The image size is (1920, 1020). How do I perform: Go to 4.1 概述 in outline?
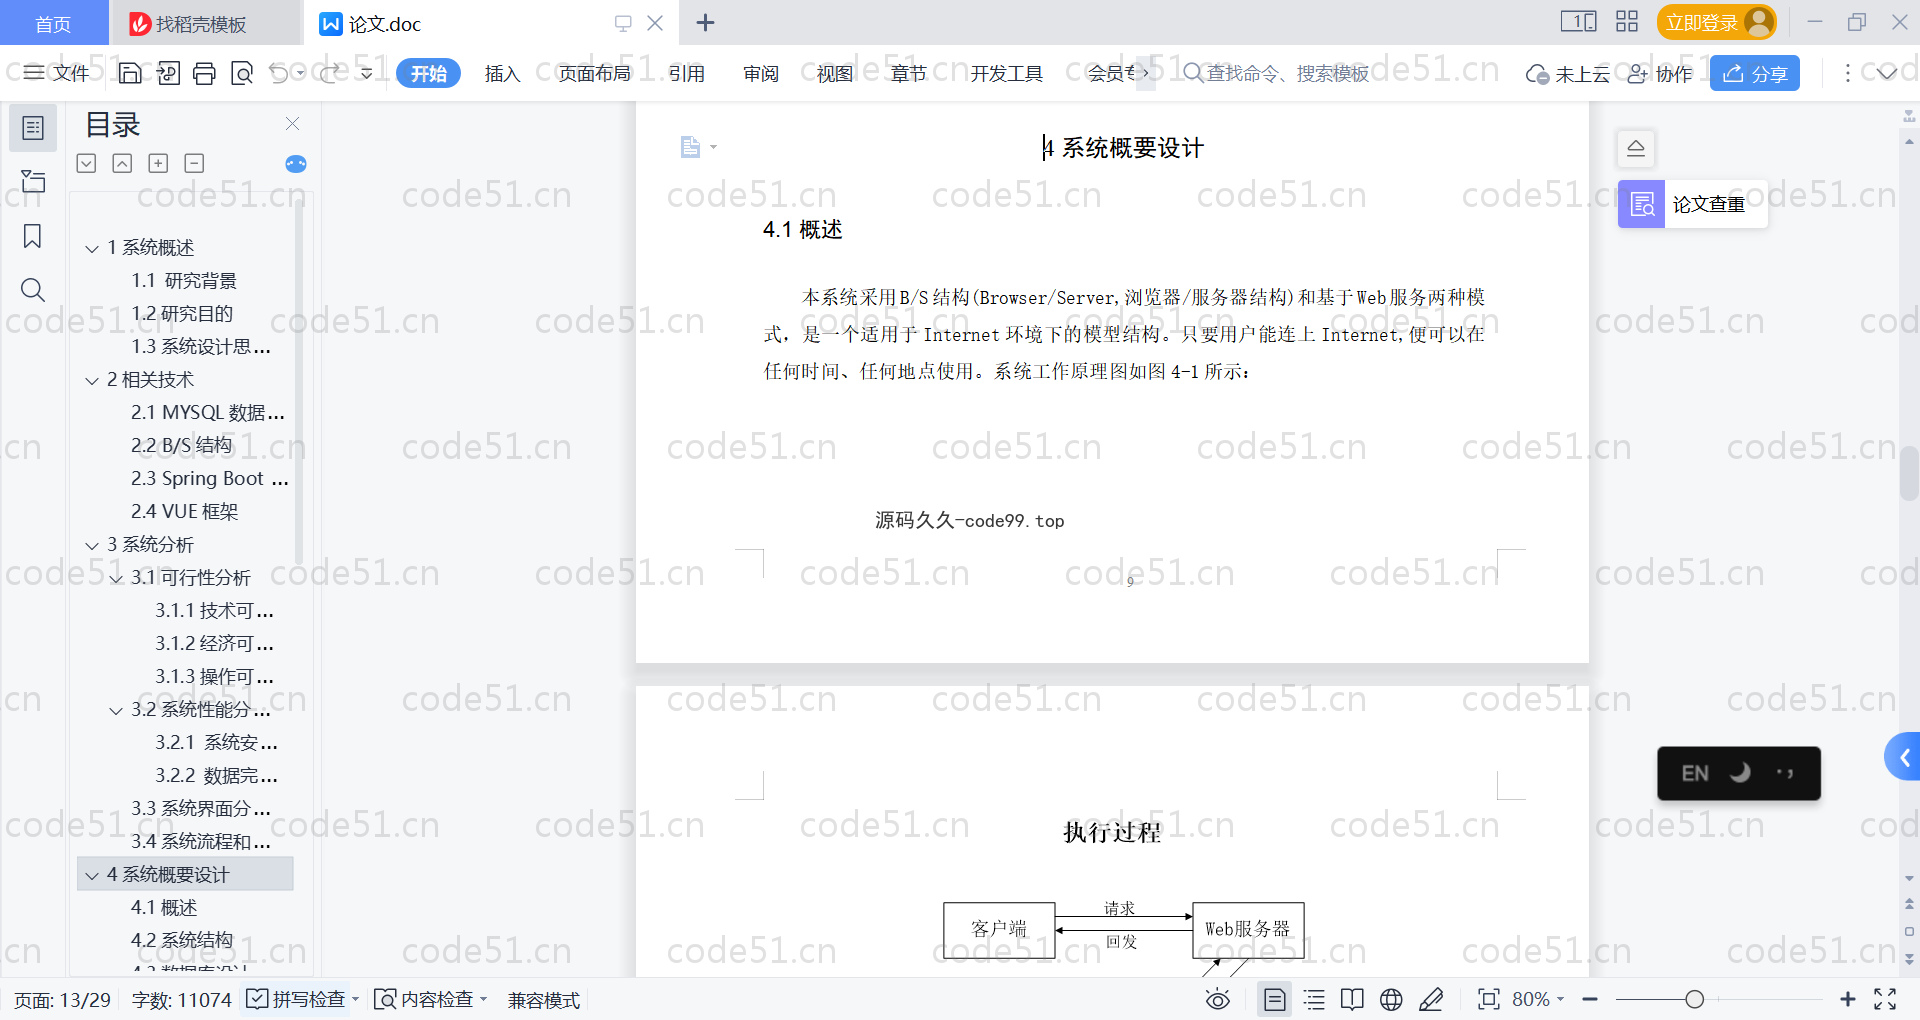(164, 907)
